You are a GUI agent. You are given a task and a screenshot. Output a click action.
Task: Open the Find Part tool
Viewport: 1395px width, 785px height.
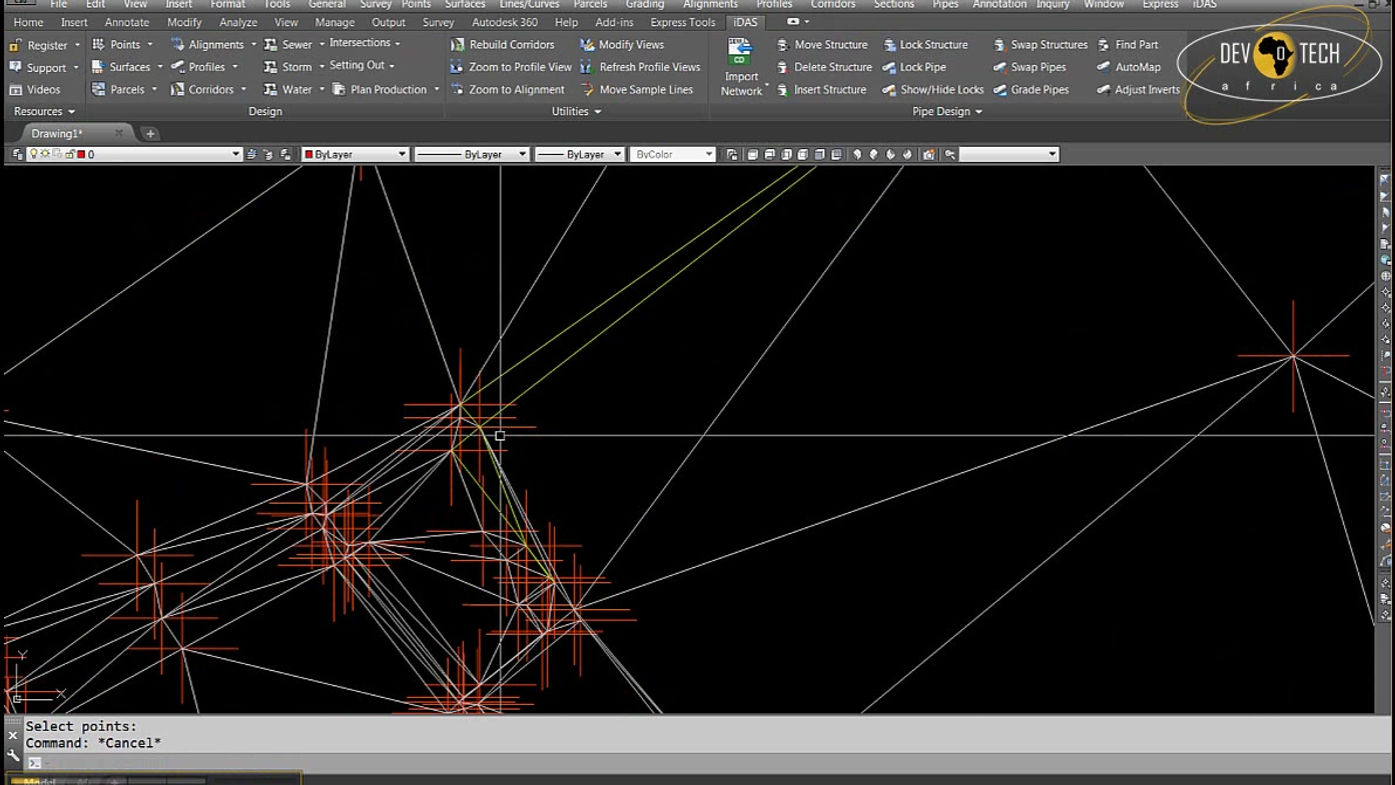(x=1127, y=45)
